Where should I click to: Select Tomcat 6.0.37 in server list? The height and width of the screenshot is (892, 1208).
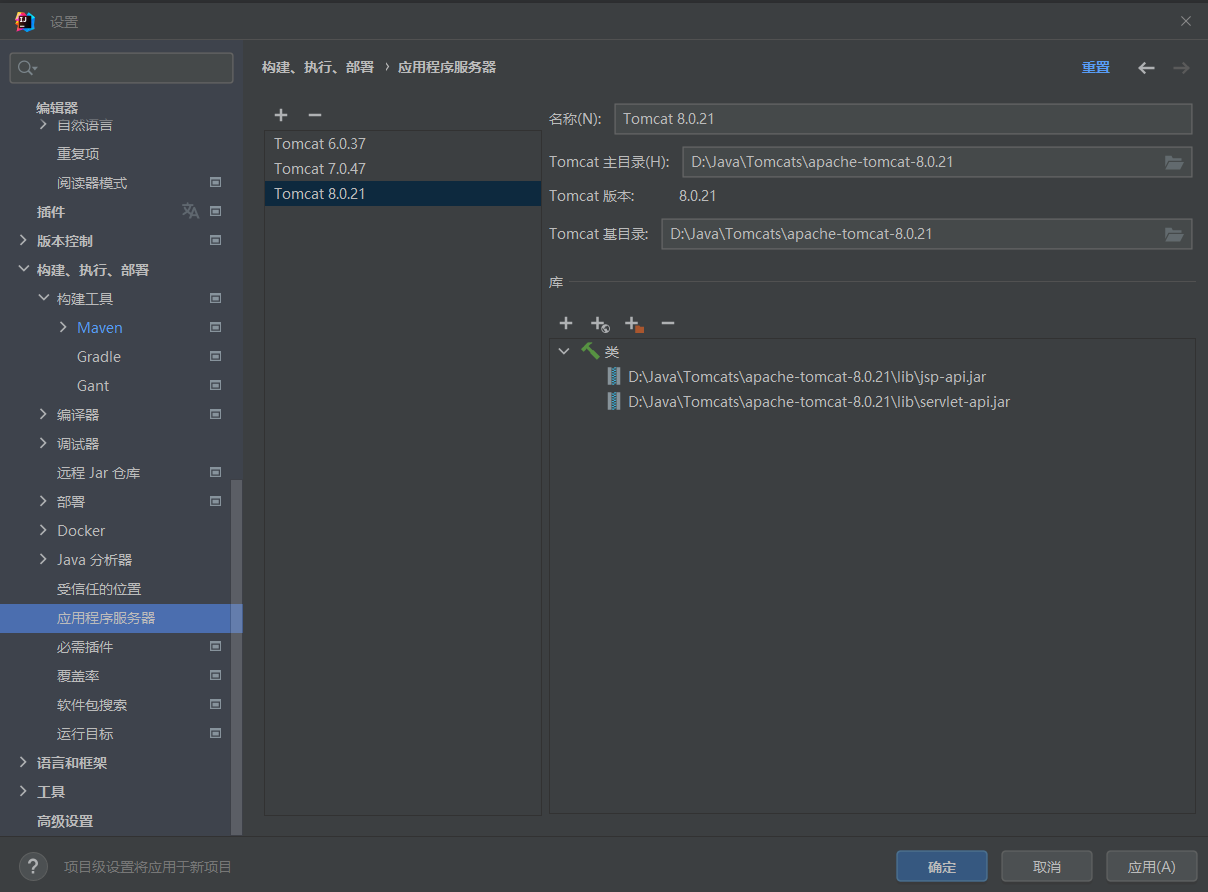pos(403,144)
